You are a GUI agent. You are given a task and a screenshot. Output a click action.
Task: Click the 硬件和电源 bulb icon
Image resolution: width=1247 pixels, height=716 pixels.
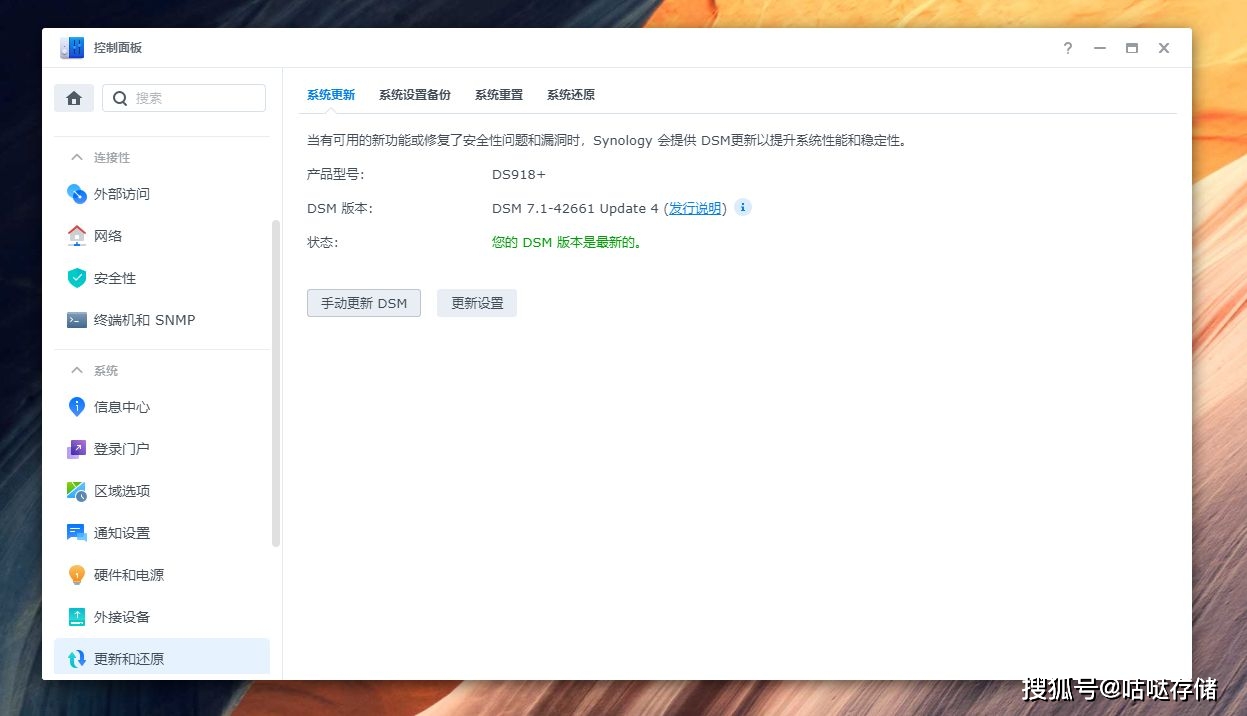click(x=77, y=575)
